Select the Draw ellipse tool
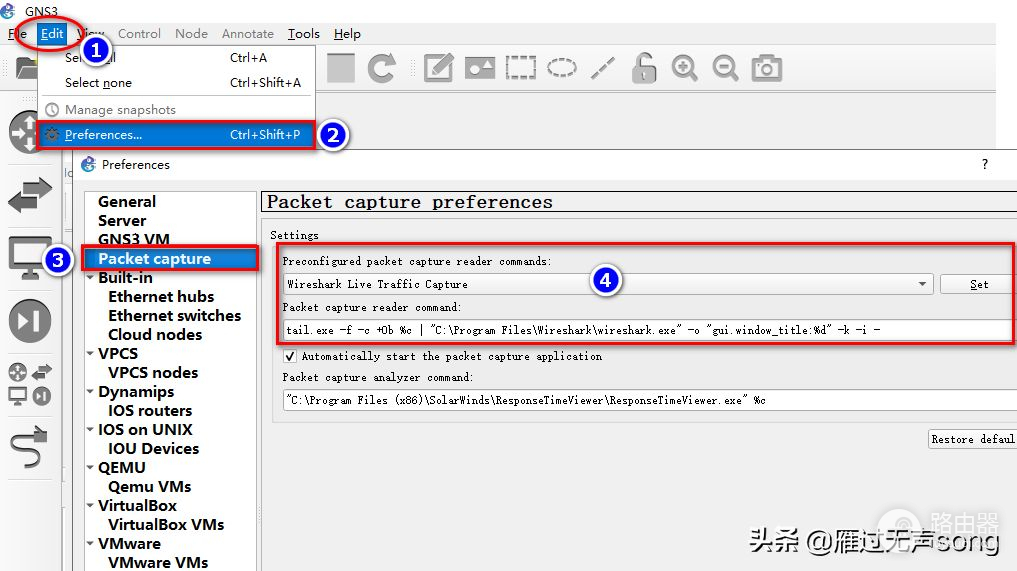The image size is (1017, 571). point(561,68)
